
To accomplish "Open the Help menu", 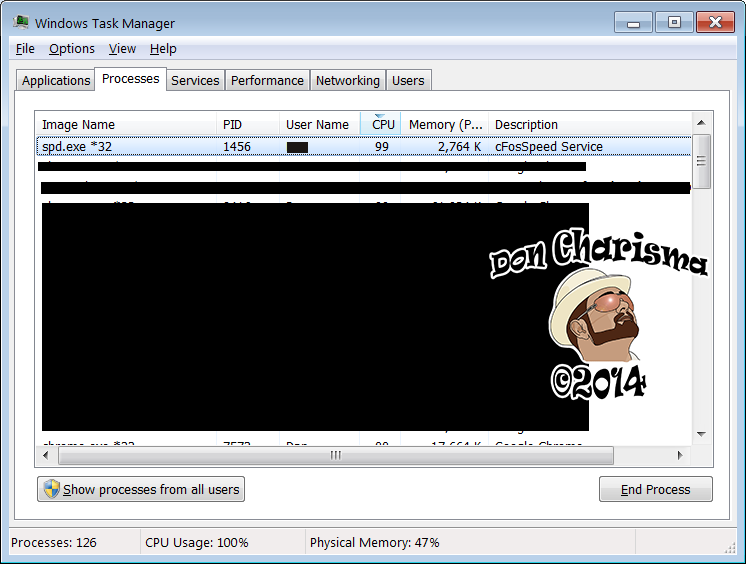I will coord(163,48).
